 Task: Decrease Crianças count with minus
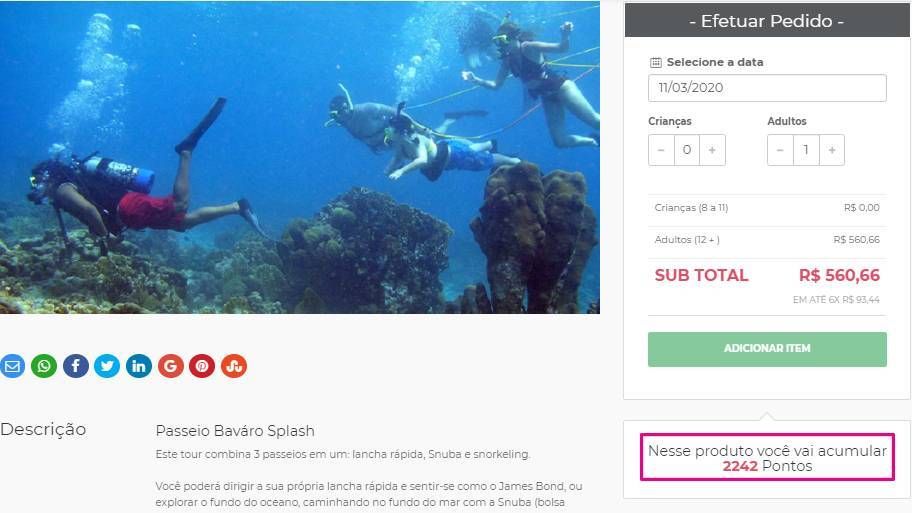(661, 150)
